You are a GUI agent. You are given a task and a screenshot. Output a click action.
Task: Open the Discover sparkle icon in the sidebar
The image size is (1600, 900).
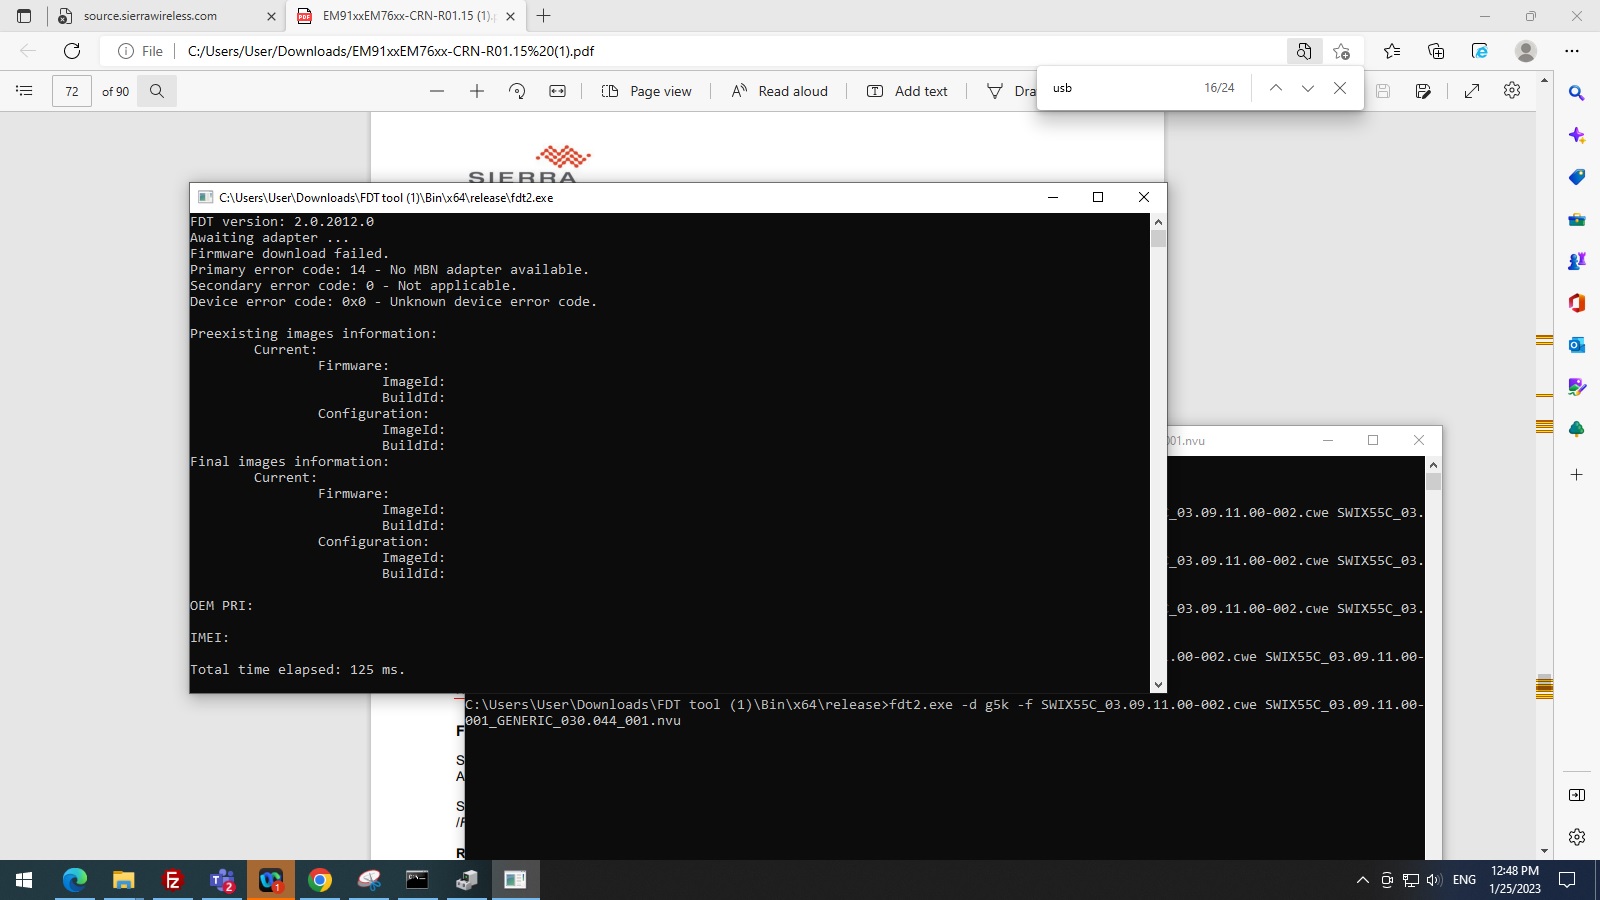tap(1577, 135)
